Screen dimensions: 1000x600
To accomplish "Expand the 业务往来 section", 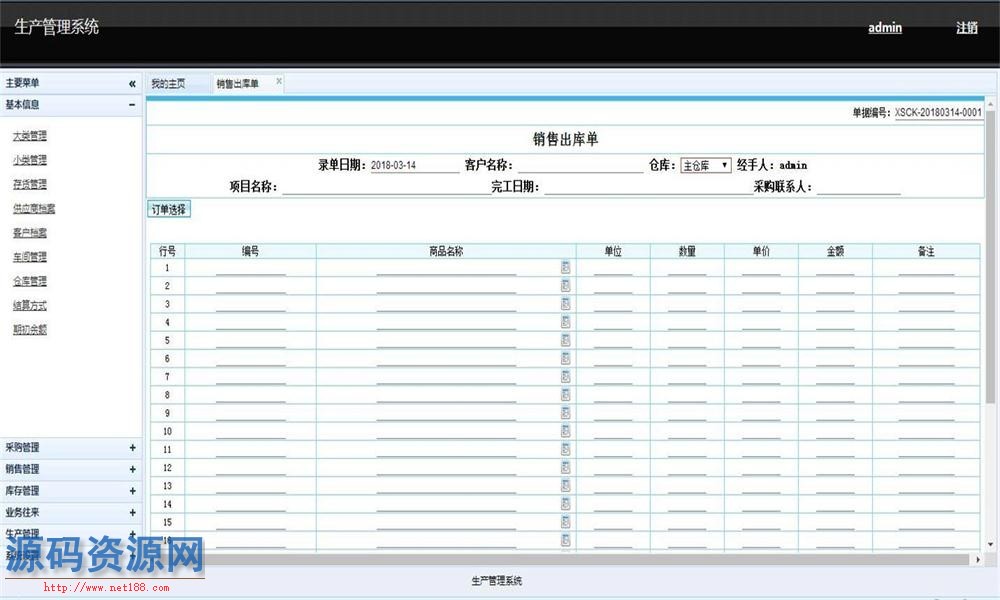I will pos(132,513).
